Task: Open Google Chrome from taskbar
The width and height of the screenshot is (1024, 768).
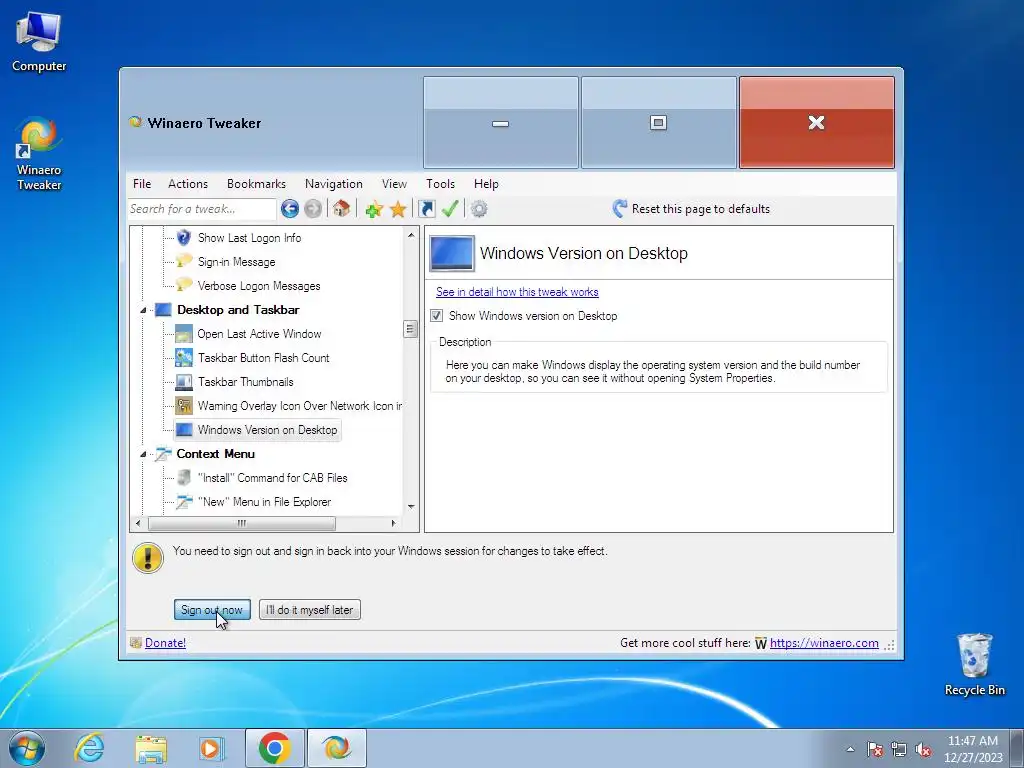Action: [x=274, y=748]
